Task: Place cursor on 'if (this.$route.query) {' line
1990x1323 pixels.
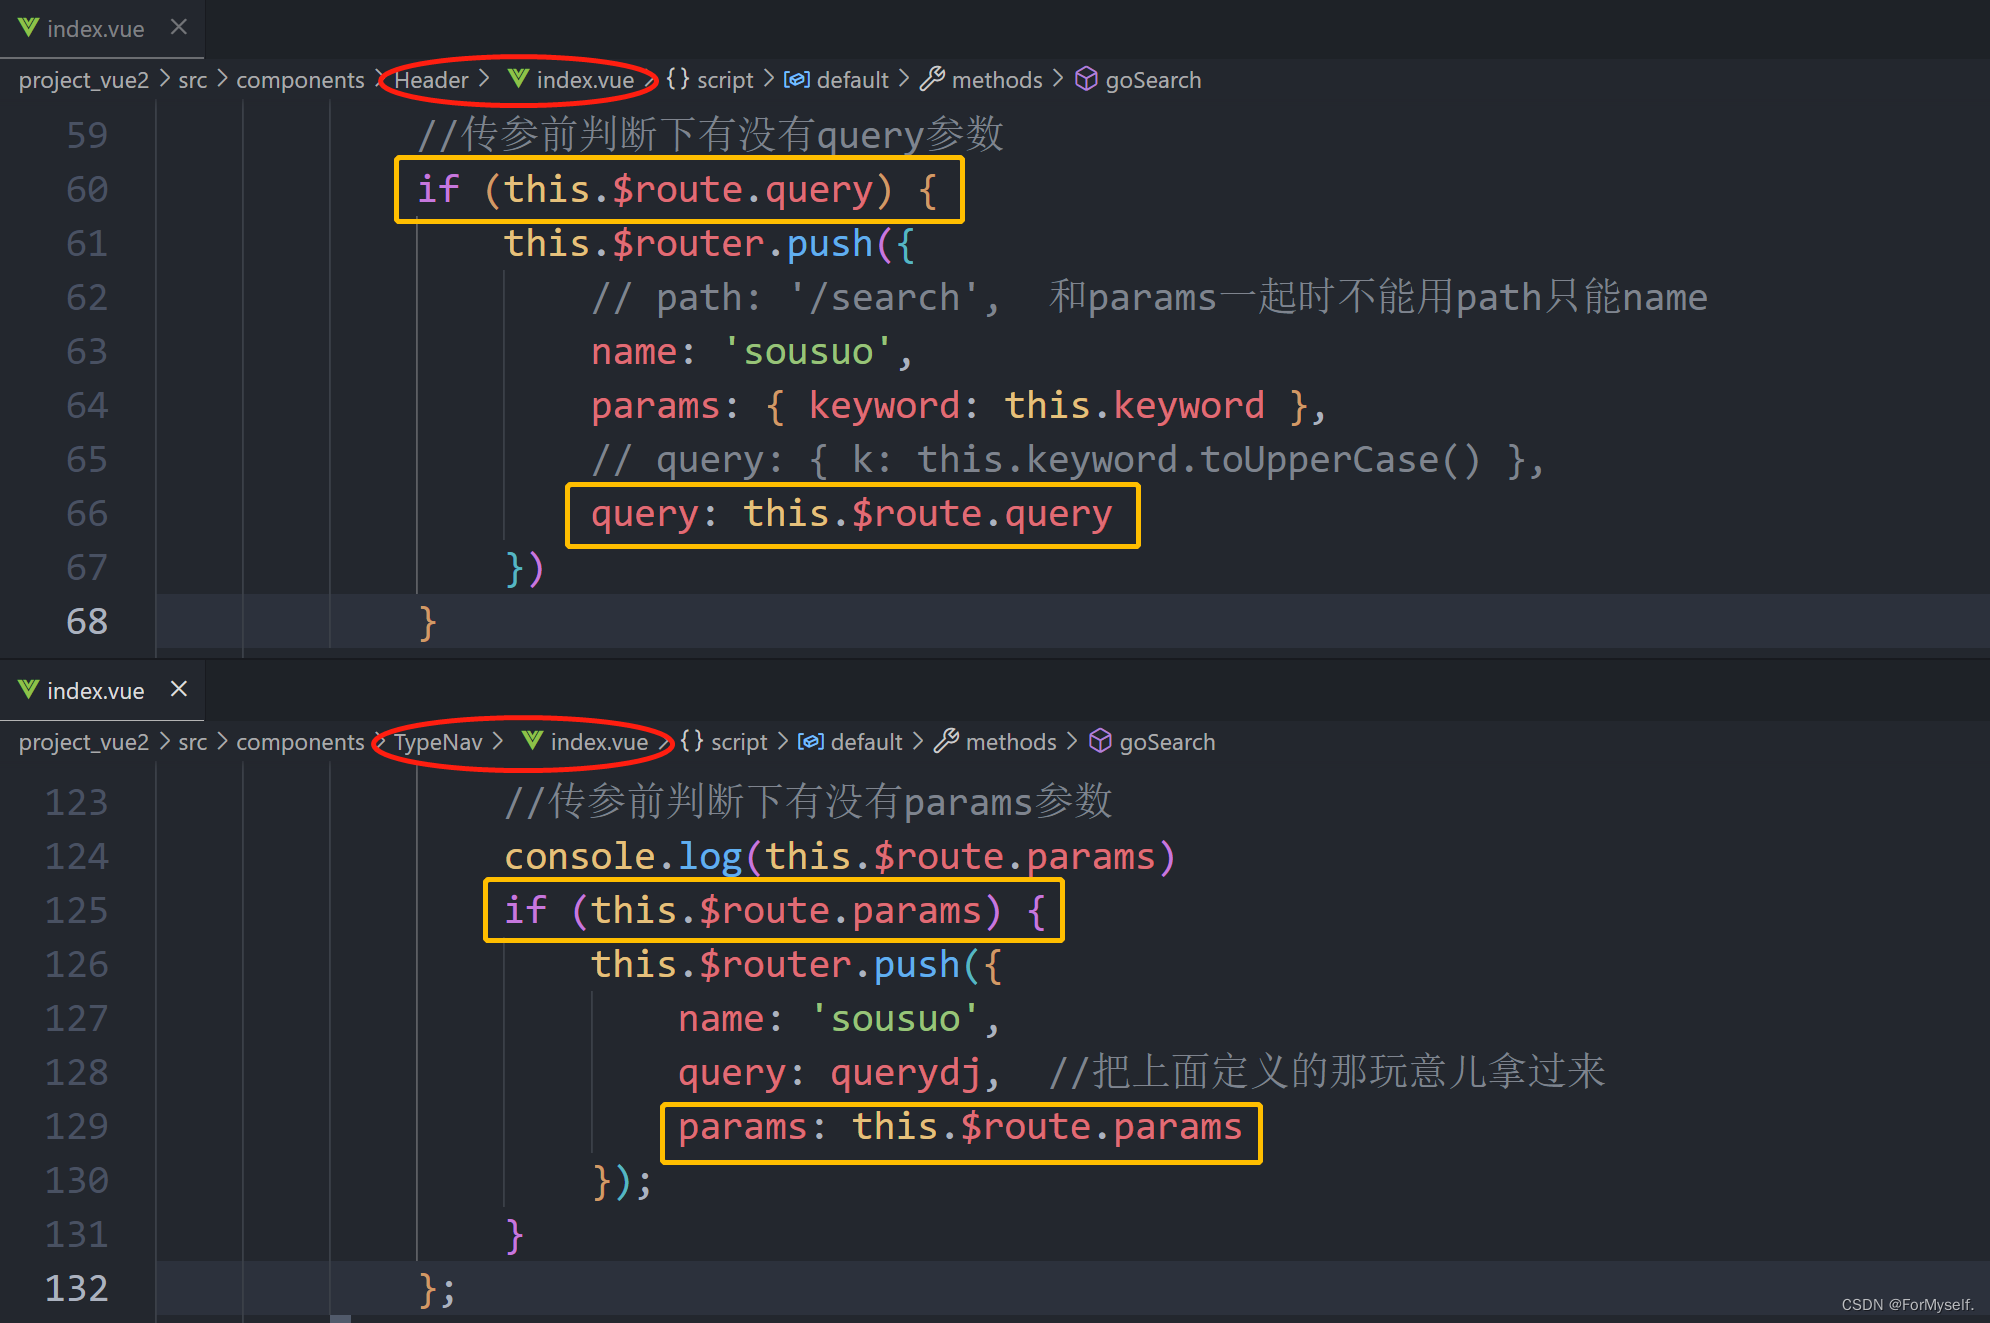Action: (678, 190)
